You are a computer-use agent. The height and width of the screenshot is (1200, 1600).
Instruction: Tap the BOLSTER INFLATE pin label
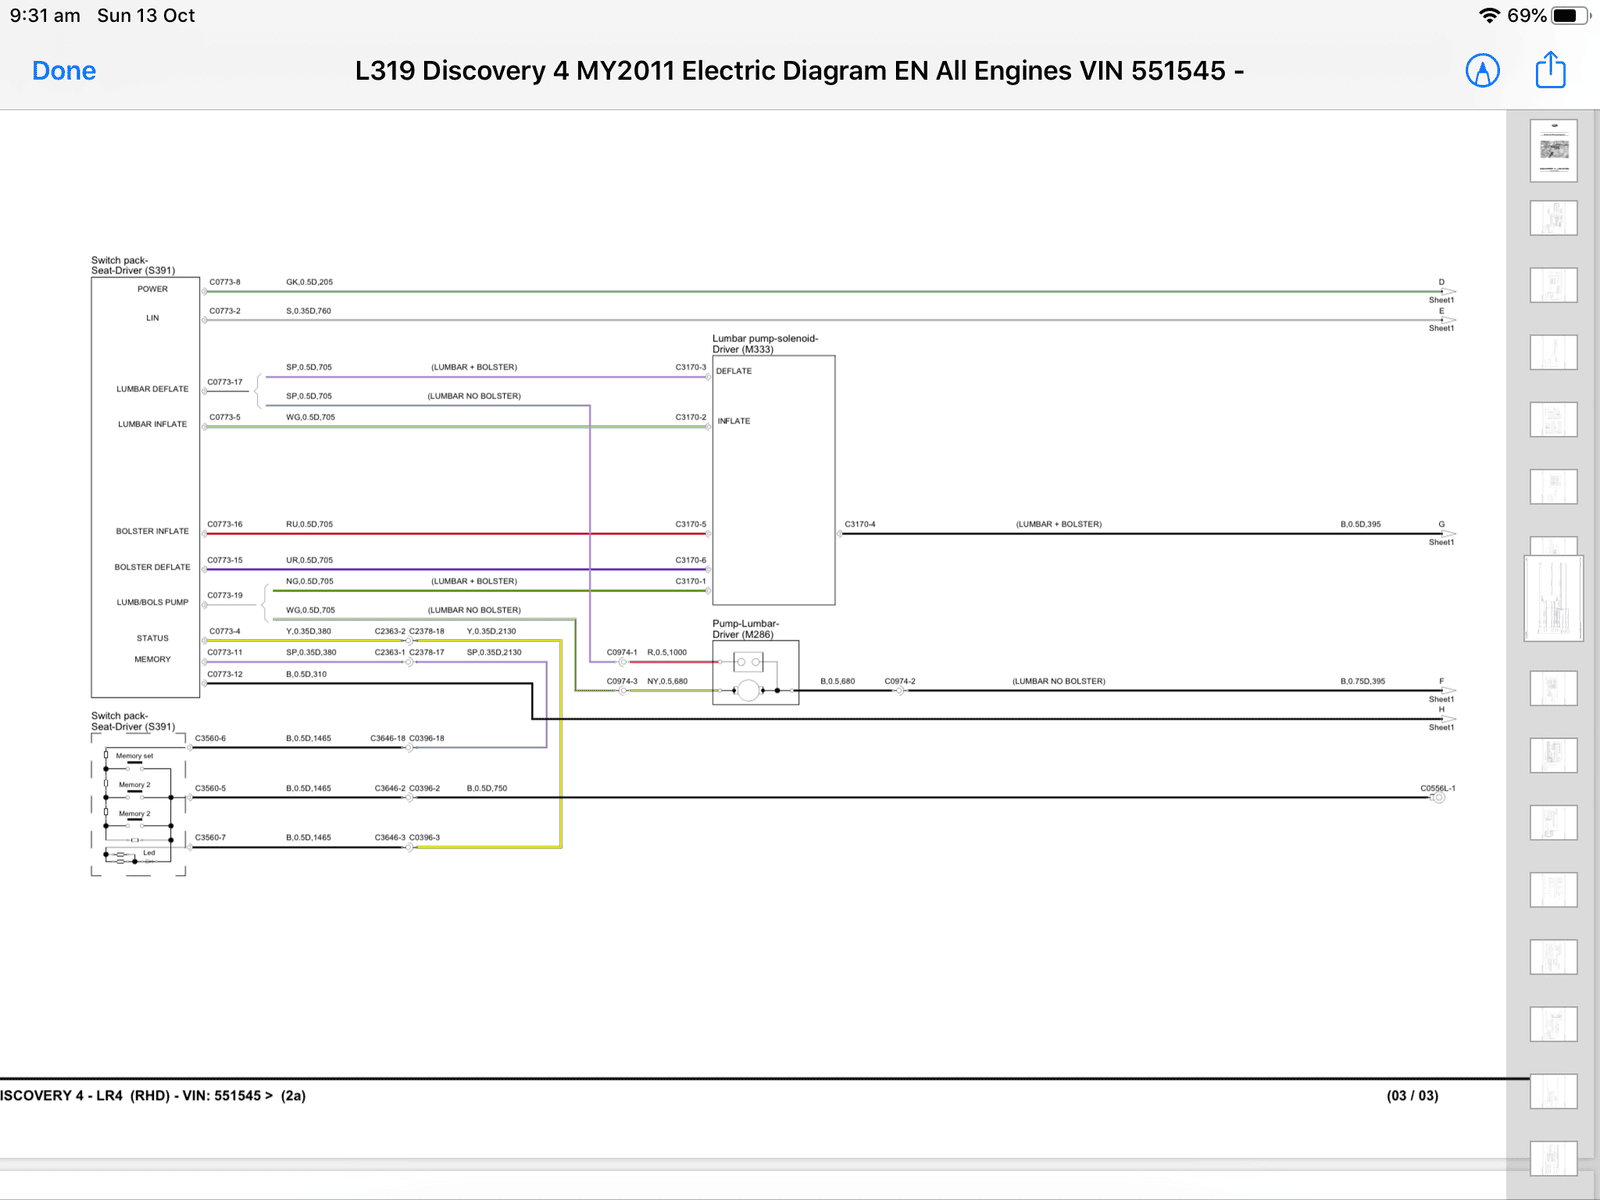152,531
